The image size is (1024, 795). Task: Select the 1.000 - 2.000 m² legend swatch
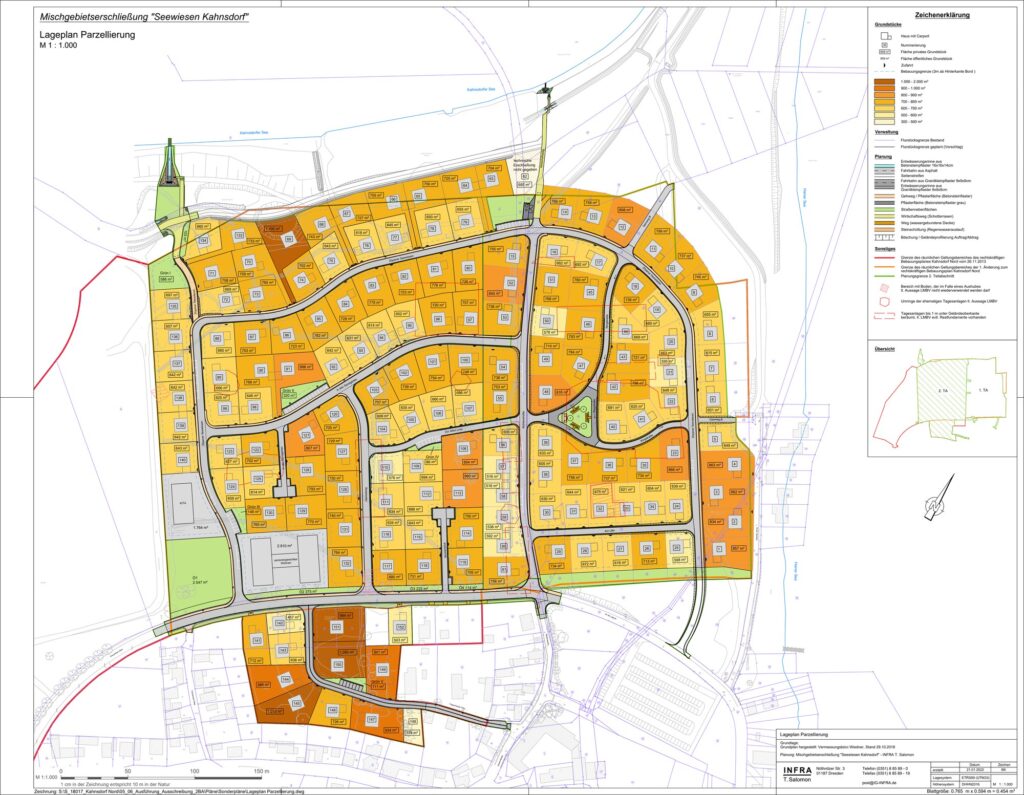884,81
